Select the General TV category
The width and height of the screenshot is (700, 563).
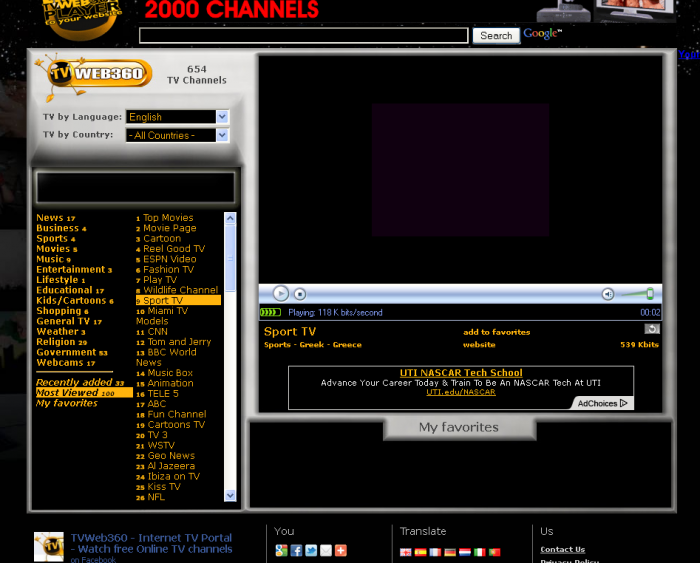[x=69, y=321]
